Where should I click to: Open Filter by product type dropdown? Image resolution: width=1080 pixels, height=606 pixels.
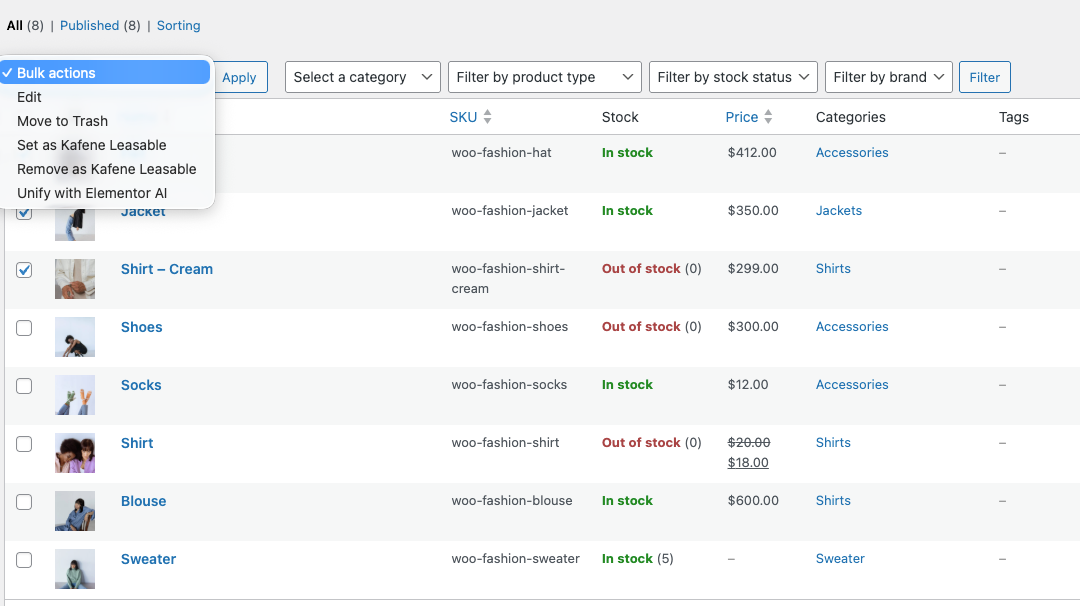(545, 77)
